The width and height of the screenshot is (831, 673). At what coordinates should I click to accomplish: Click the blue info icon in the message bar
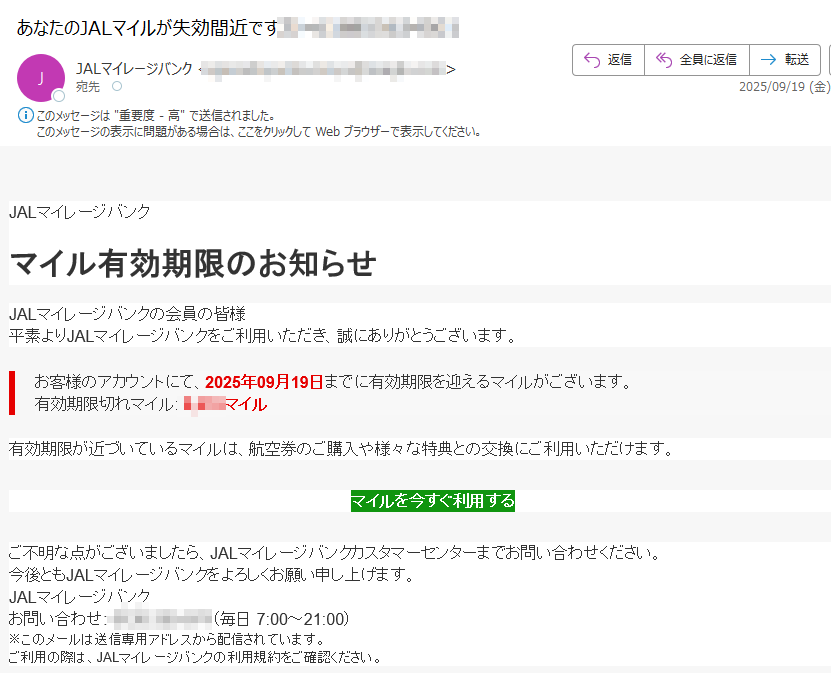(x=25, y=116)
